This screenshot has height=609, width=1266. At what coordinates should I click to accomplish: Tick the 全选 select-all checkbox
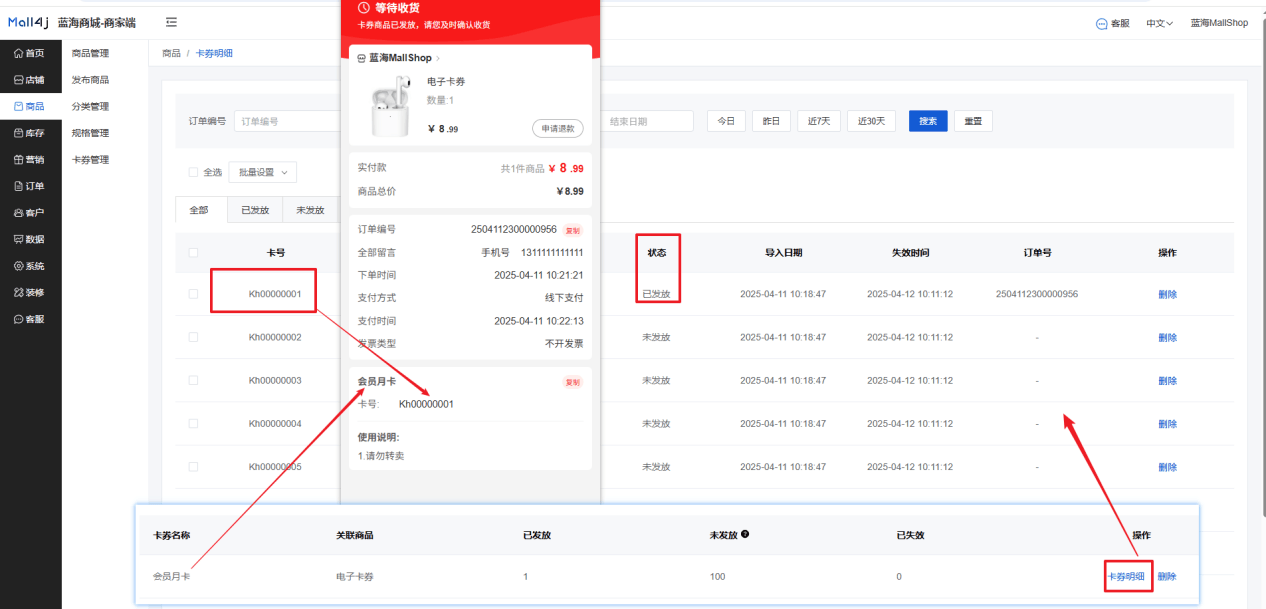coord(194,172)
